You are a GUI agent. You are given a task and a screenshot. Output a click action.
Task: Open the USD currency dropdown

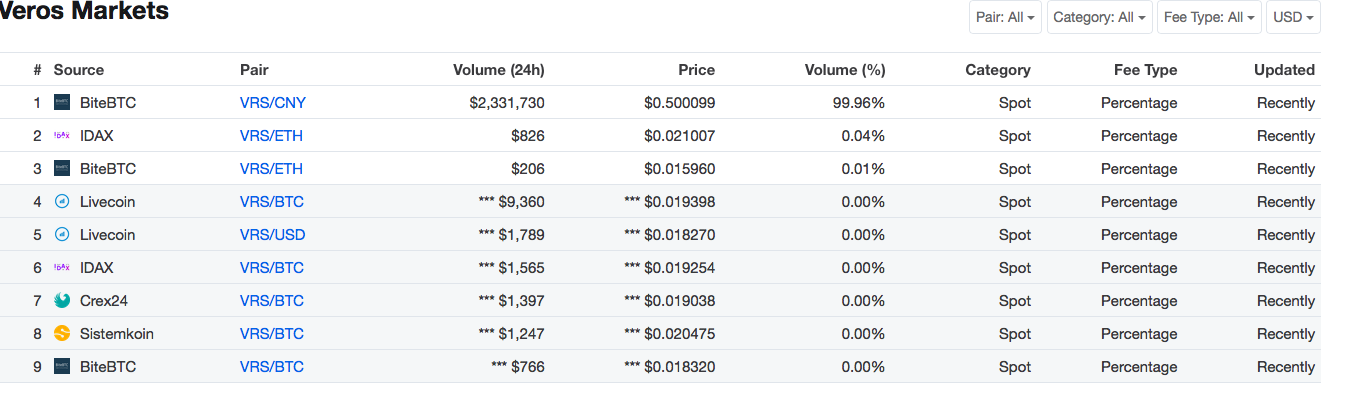coord(1293,17)
